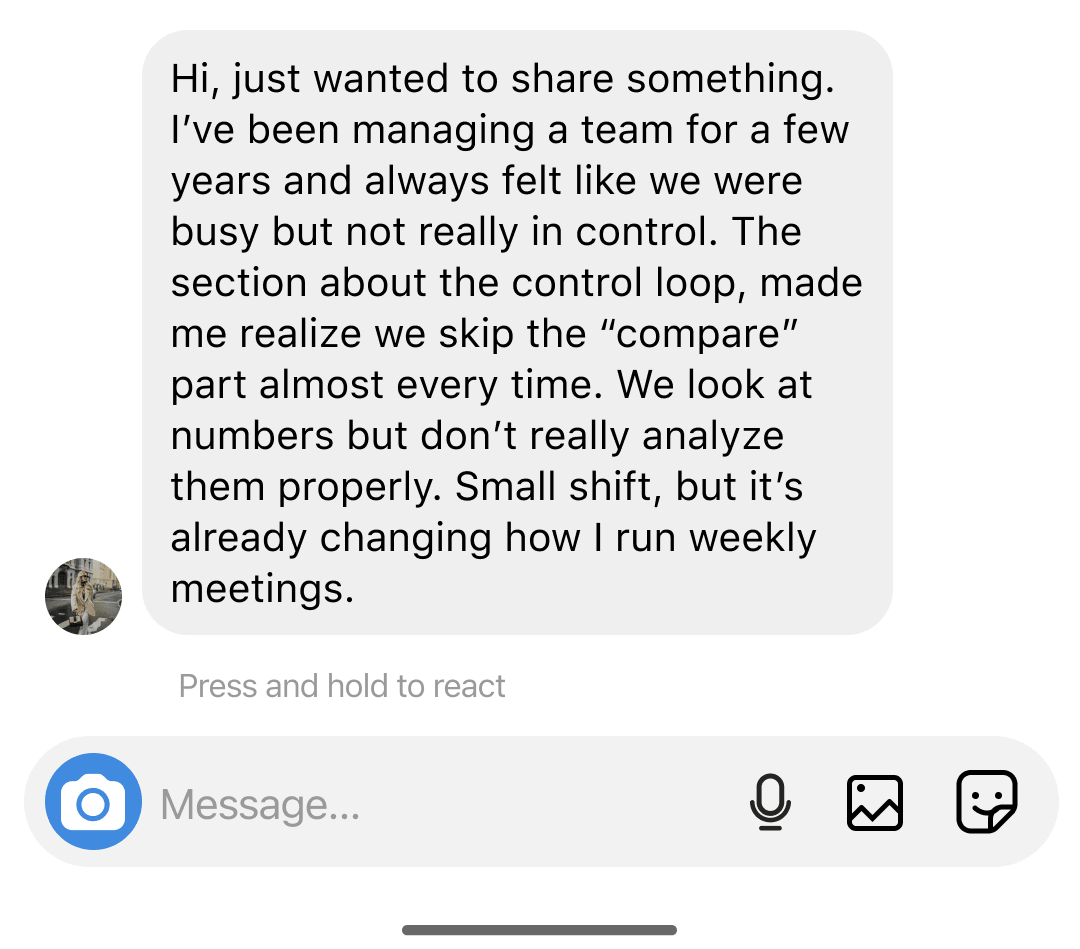Tap the microphone voice message icon
The height and width of the screenshot is (949, 1080).
(x=770, y=802)
